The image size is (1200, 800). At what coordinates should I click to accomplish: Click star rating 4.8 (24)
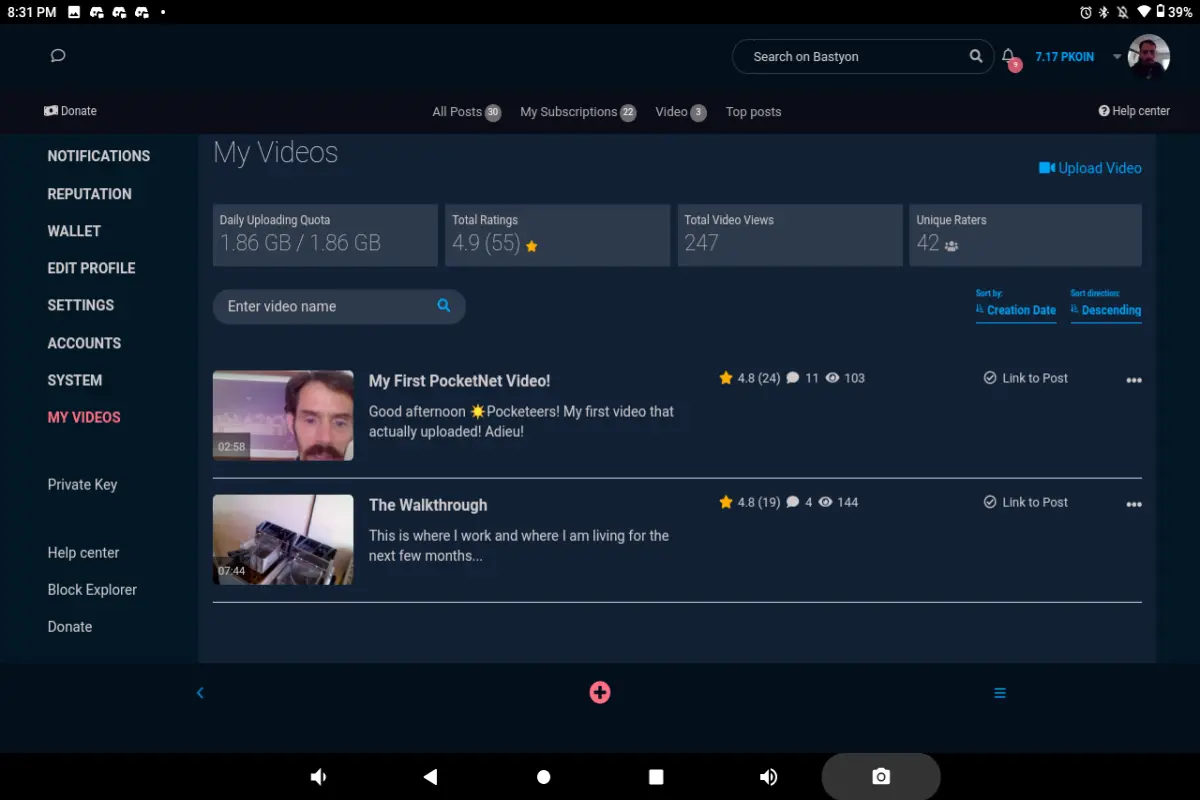point(749,378)
